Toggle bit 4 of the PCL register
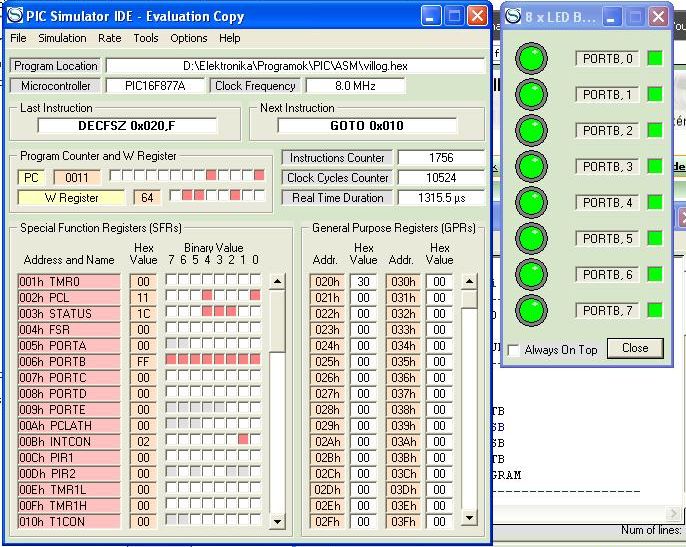 (207, 296)
